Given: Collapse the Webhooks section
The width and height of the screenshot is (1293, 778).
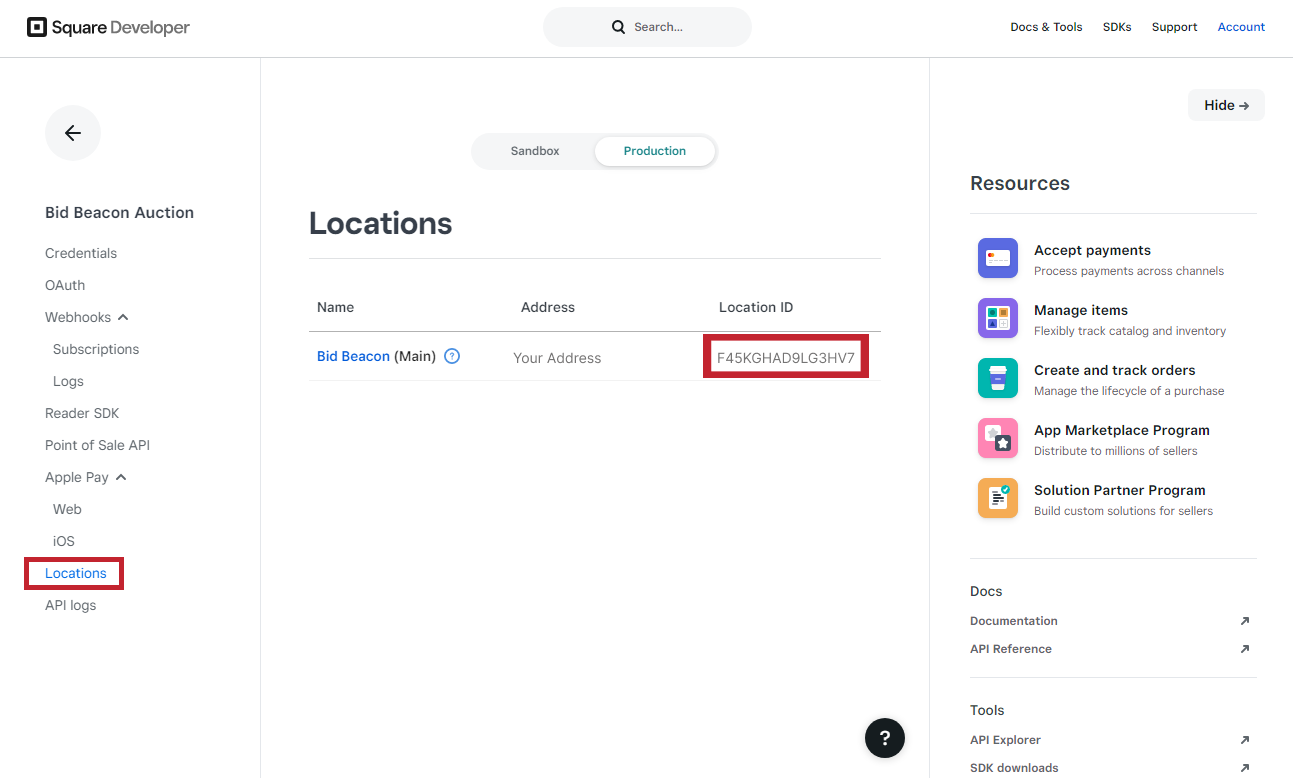Looking at the screenshot, I should (x=123, y=317).
